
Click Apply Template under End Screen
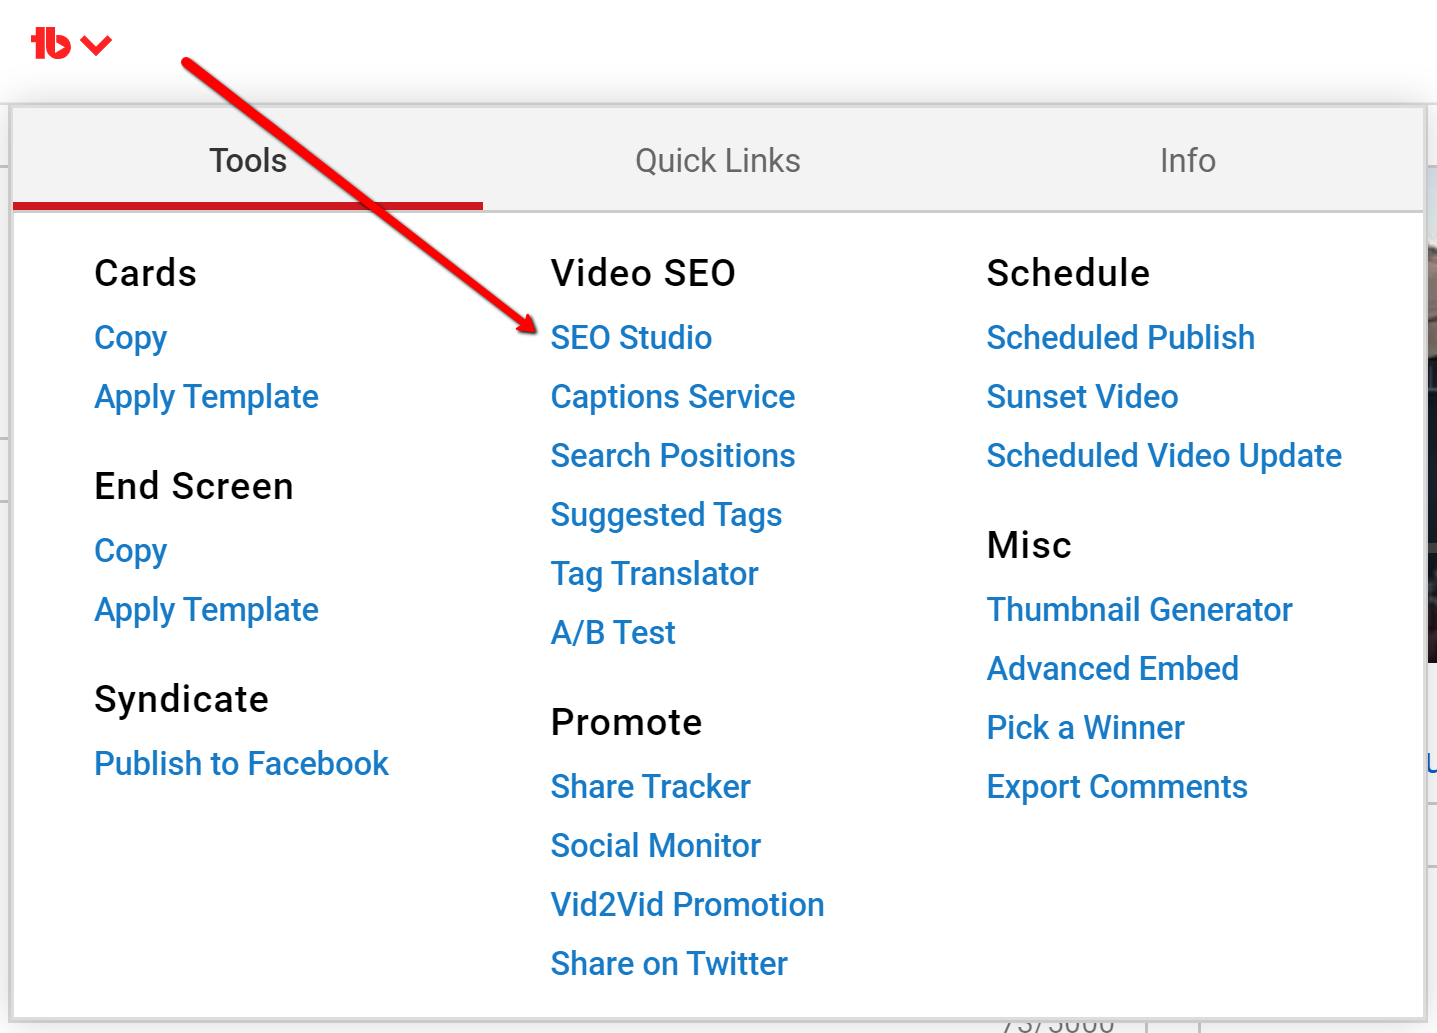206,610
